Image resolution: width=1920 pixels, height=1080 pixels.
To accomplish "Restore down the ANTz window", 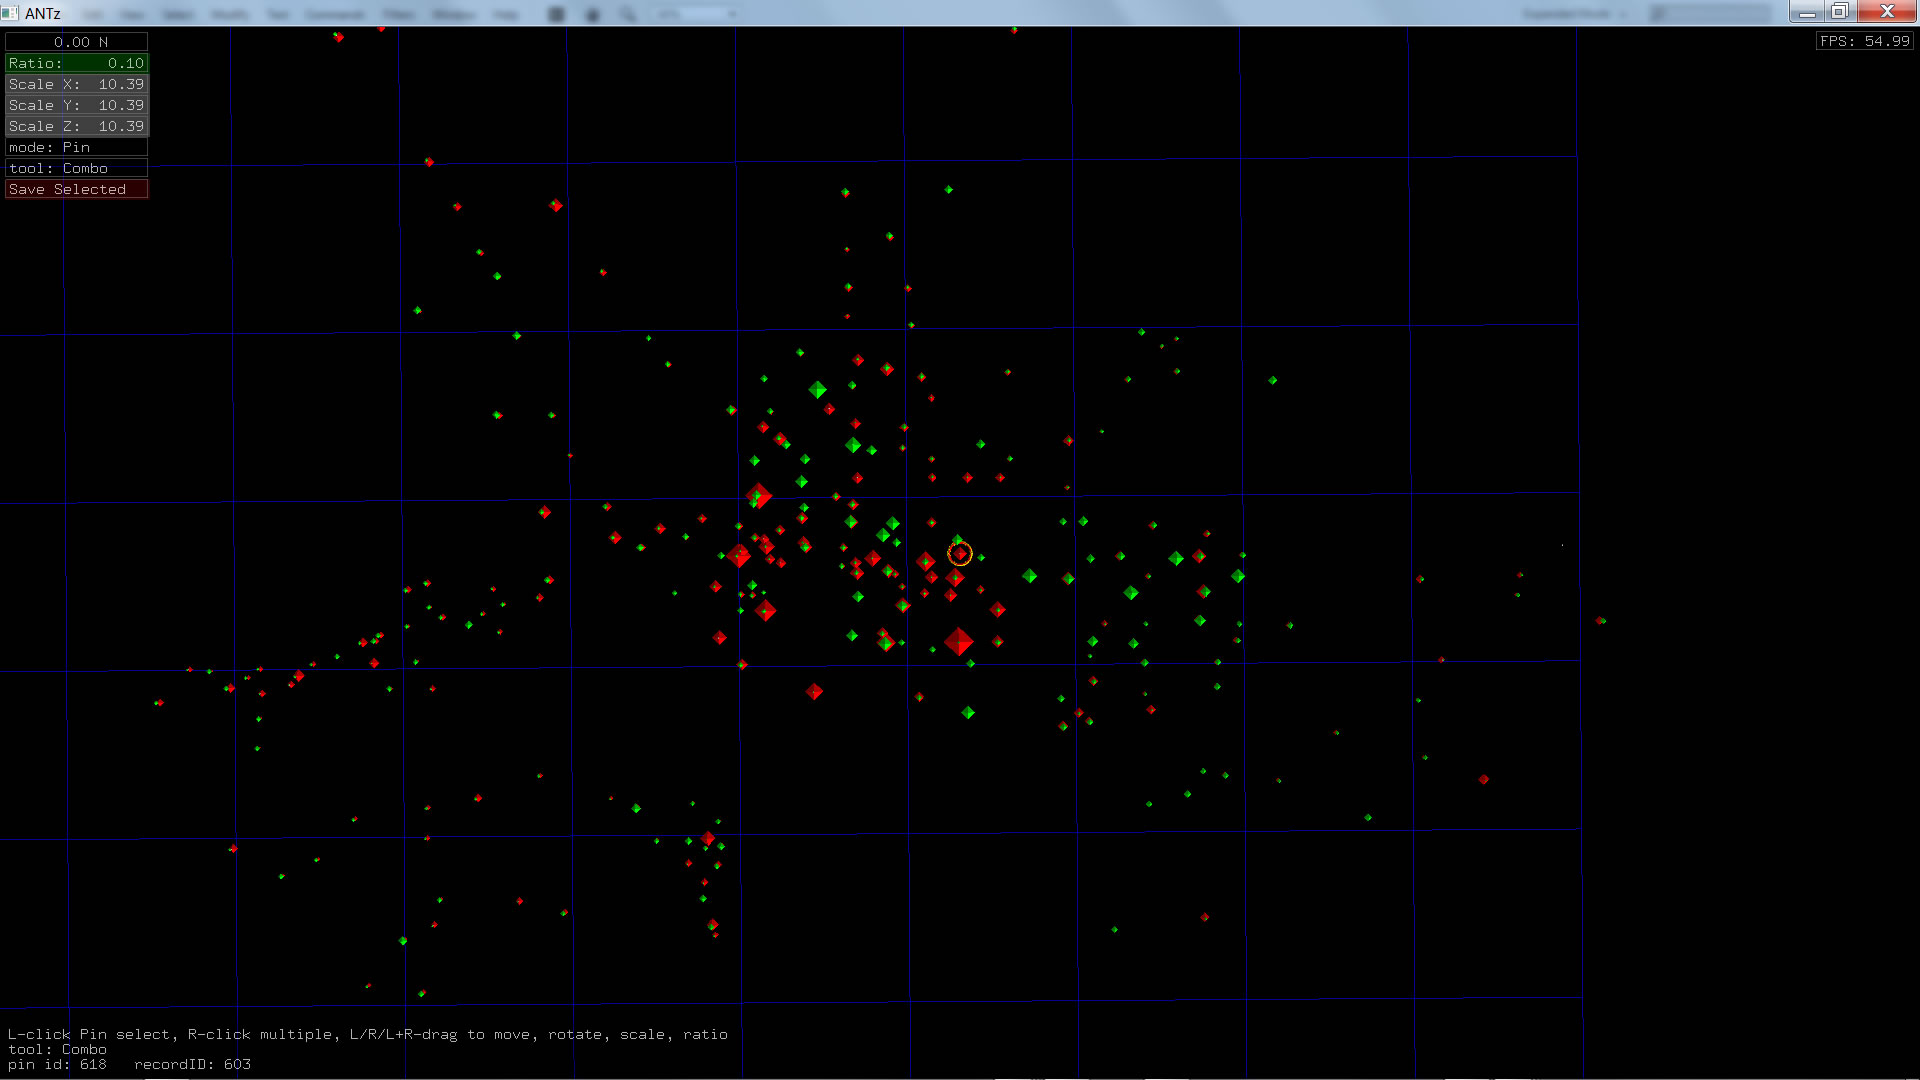I will pyautogui.click(x=1839, y=11).
